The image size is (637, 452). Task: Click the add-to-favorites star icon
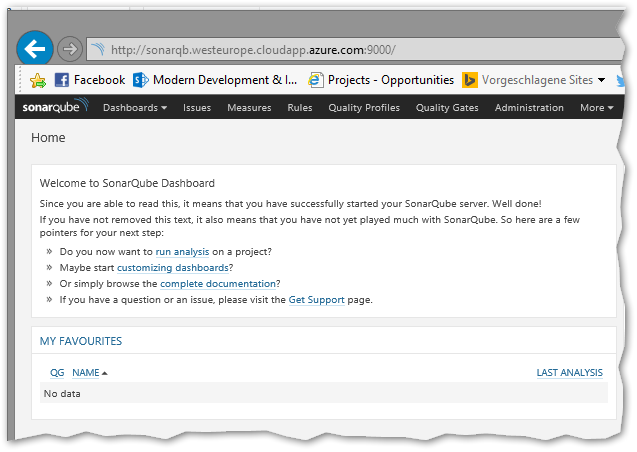click(38, 80)
